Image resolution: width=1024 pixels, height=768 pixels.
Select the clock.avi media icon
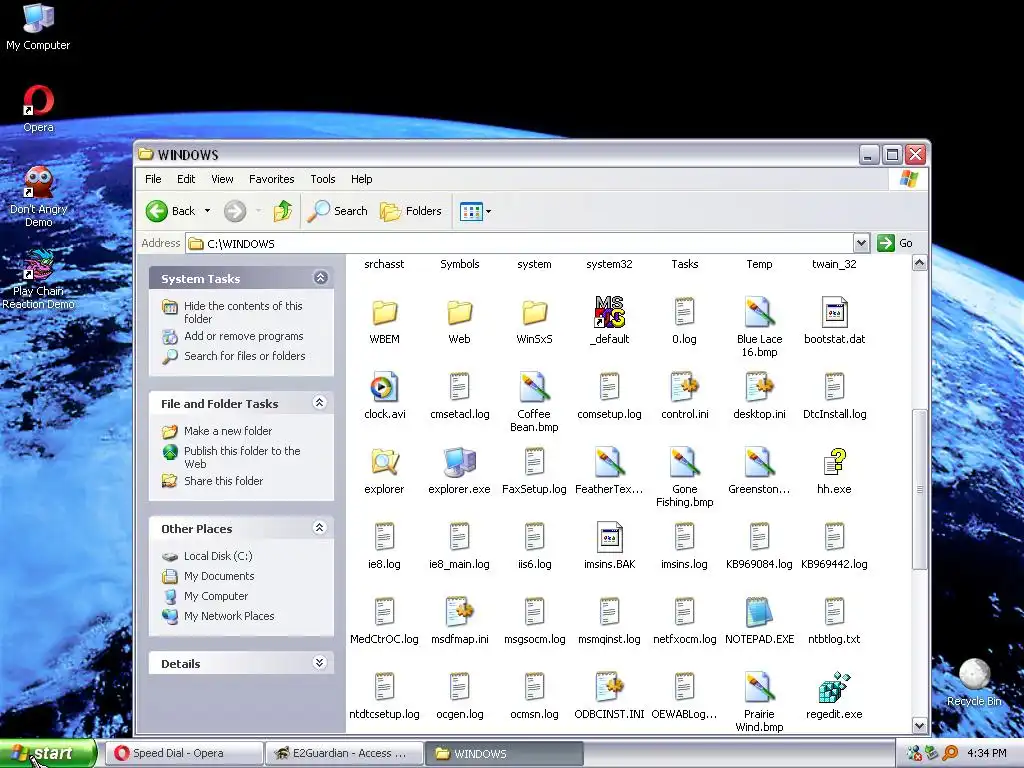coord(384,387)
